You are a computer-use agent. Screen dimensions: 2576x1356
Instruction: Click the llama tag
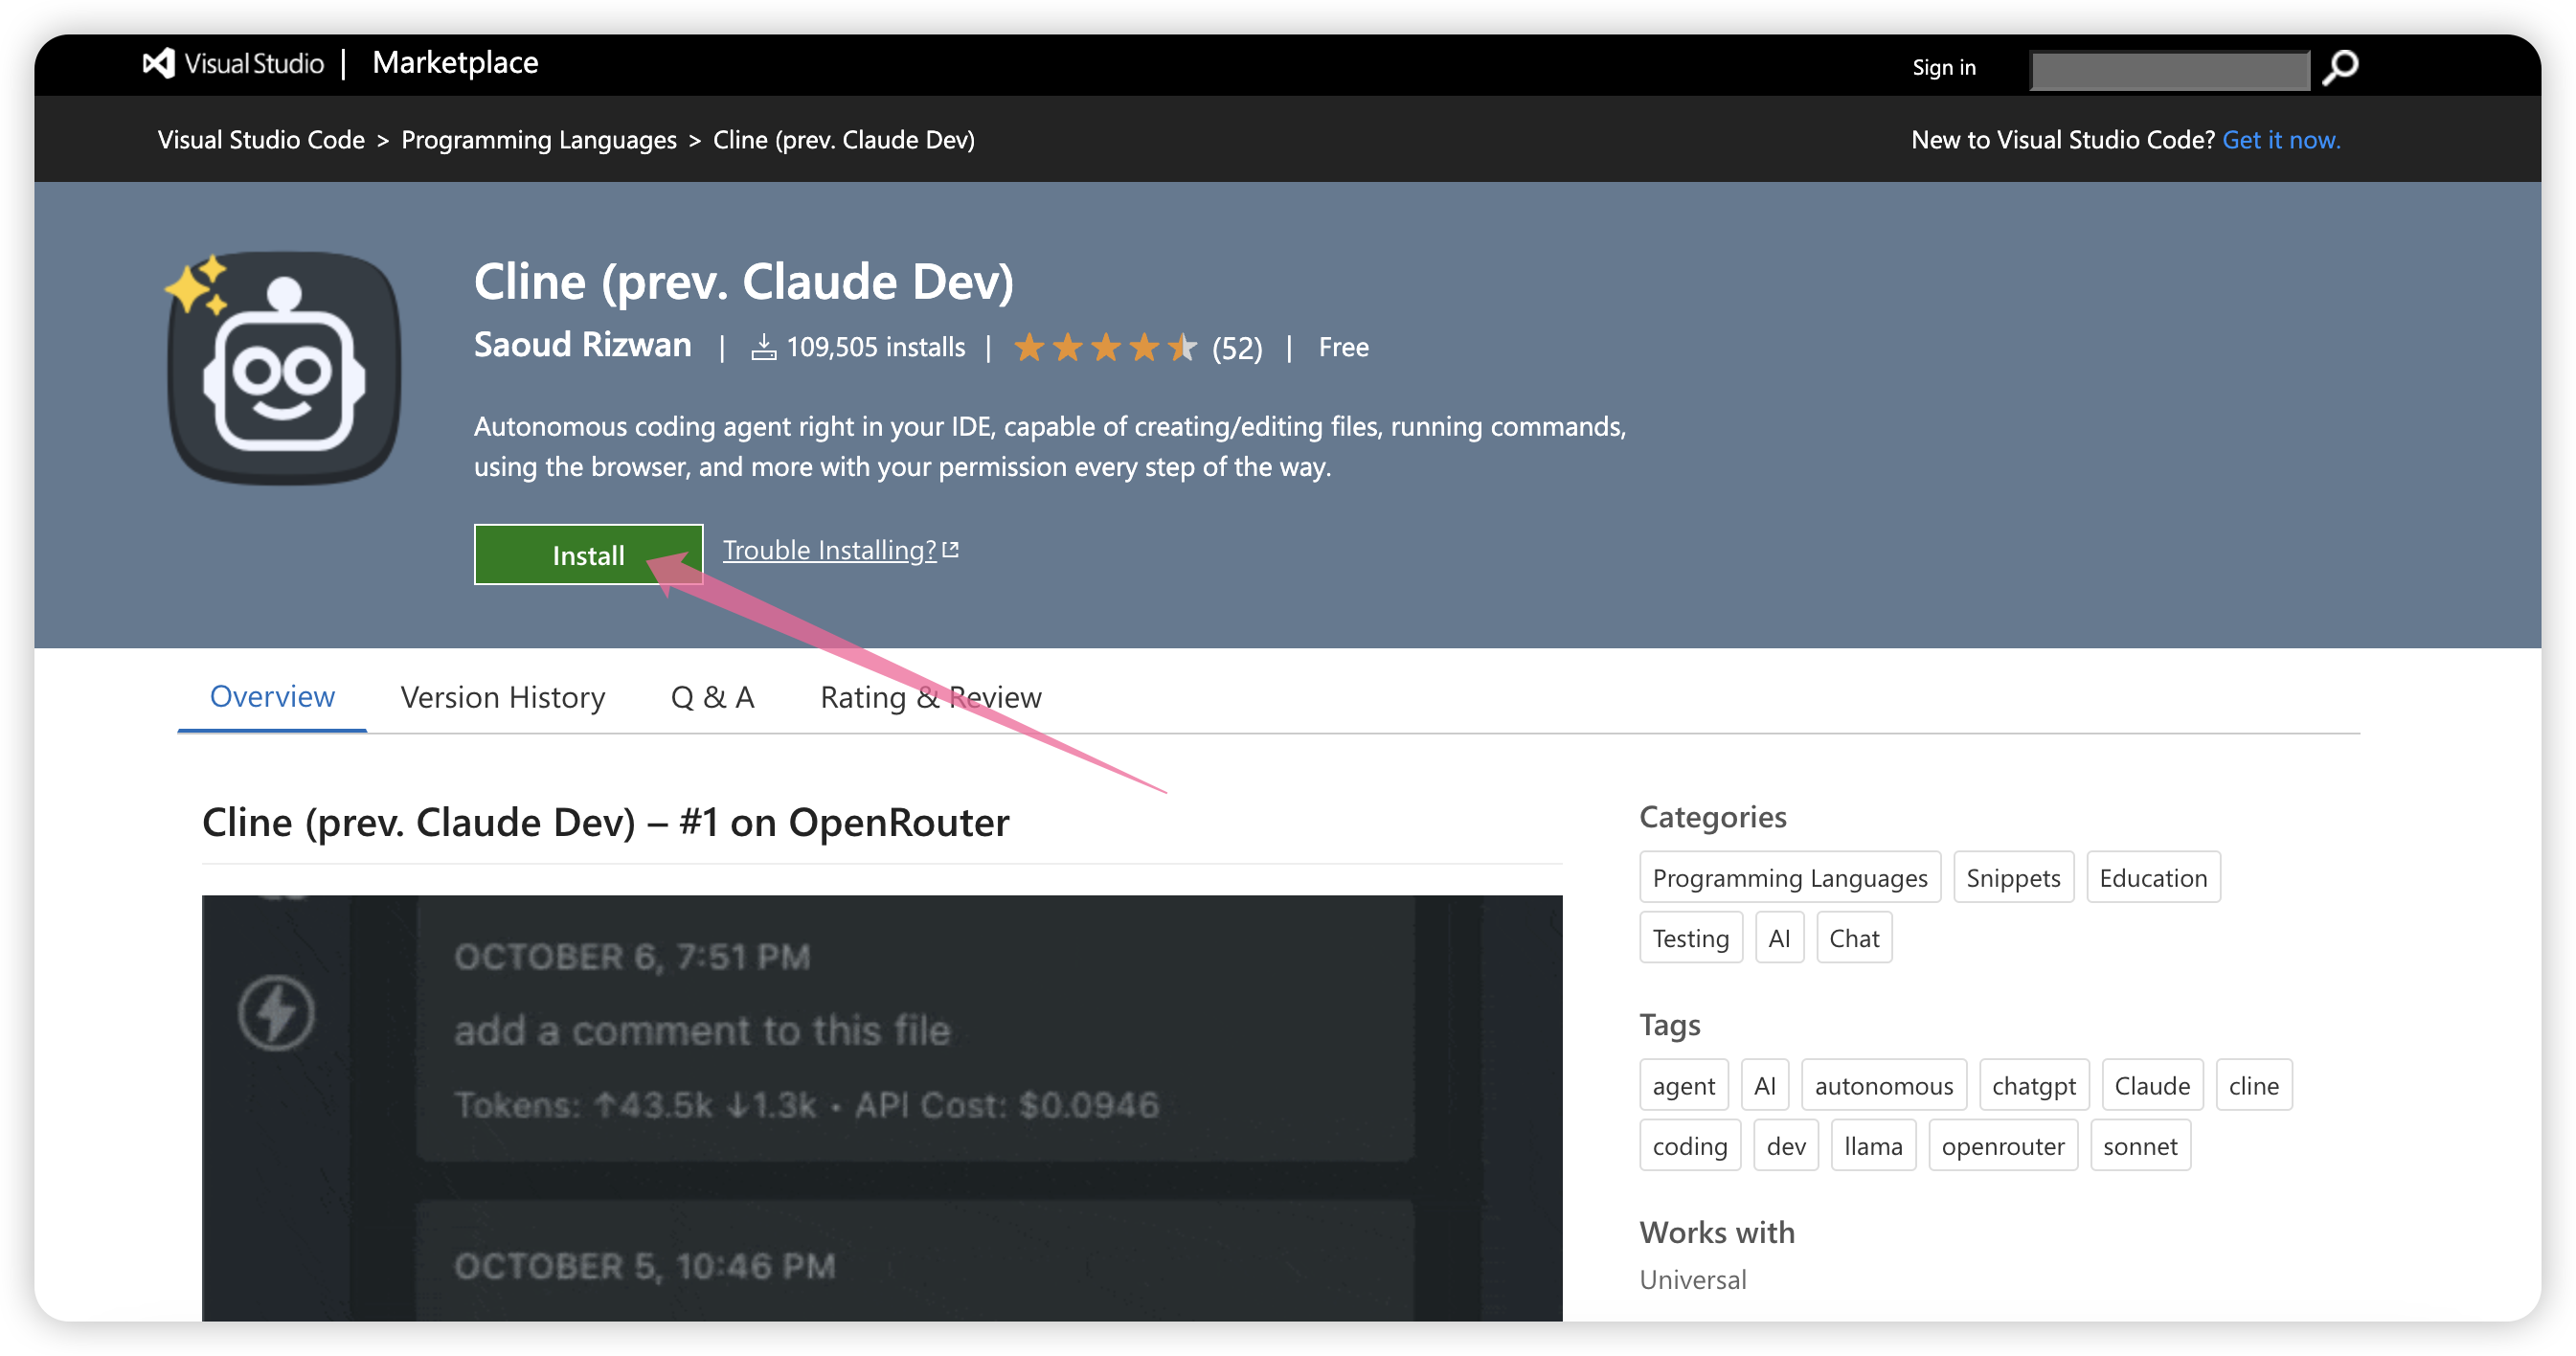point(1873,1145)
